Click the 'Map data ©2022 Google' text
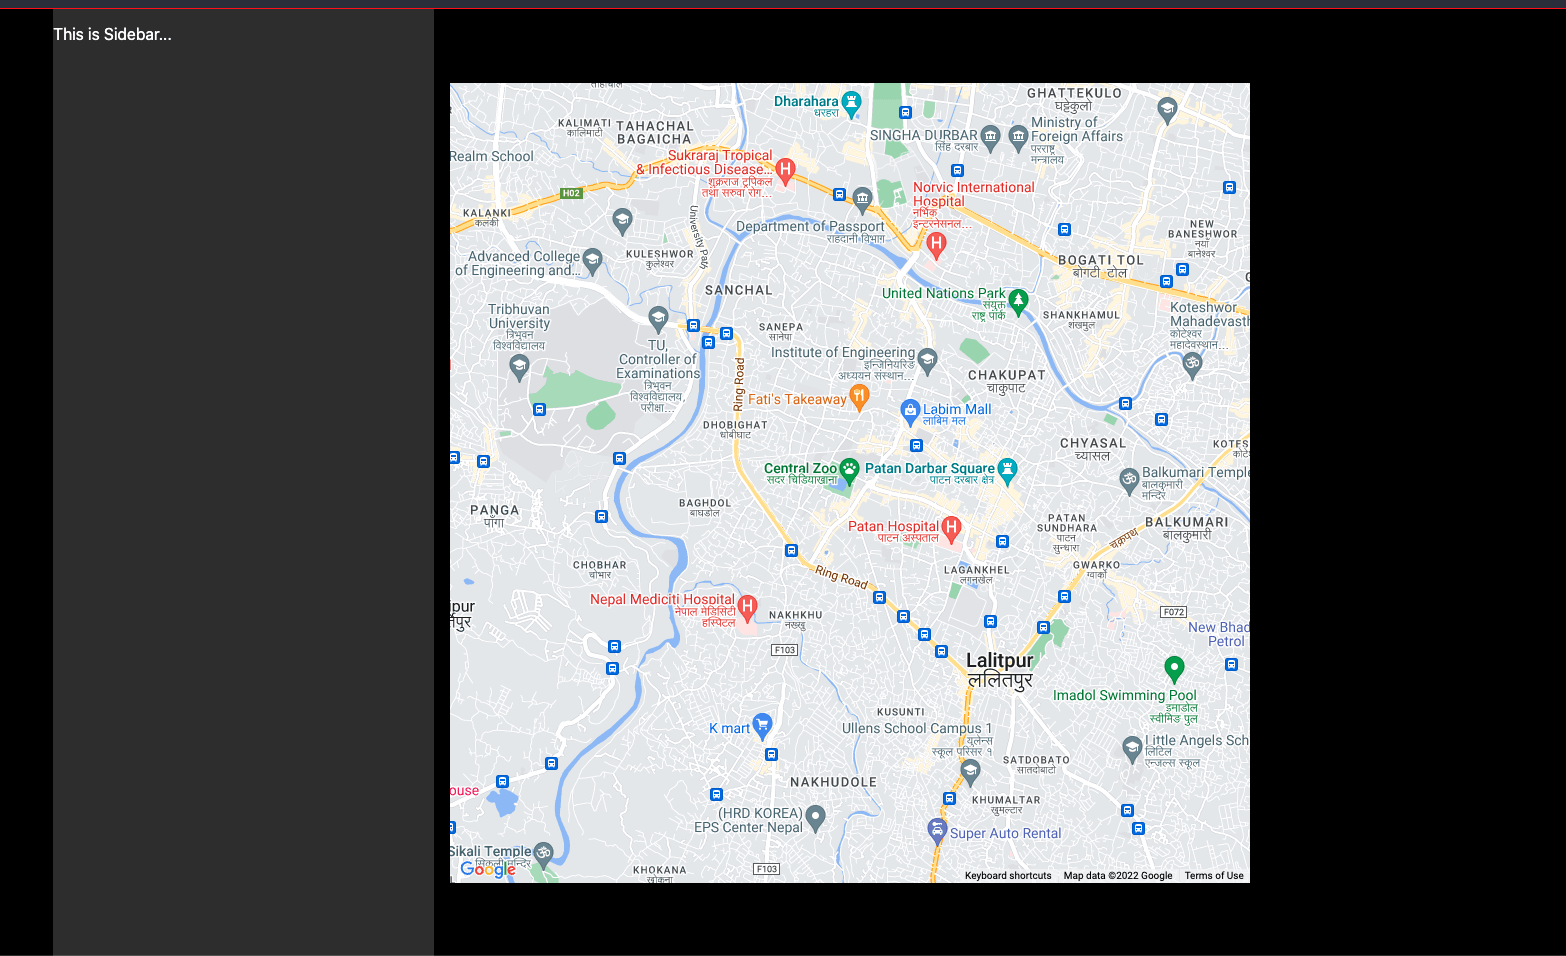Screen dimensions: 1566x956 1118,876
